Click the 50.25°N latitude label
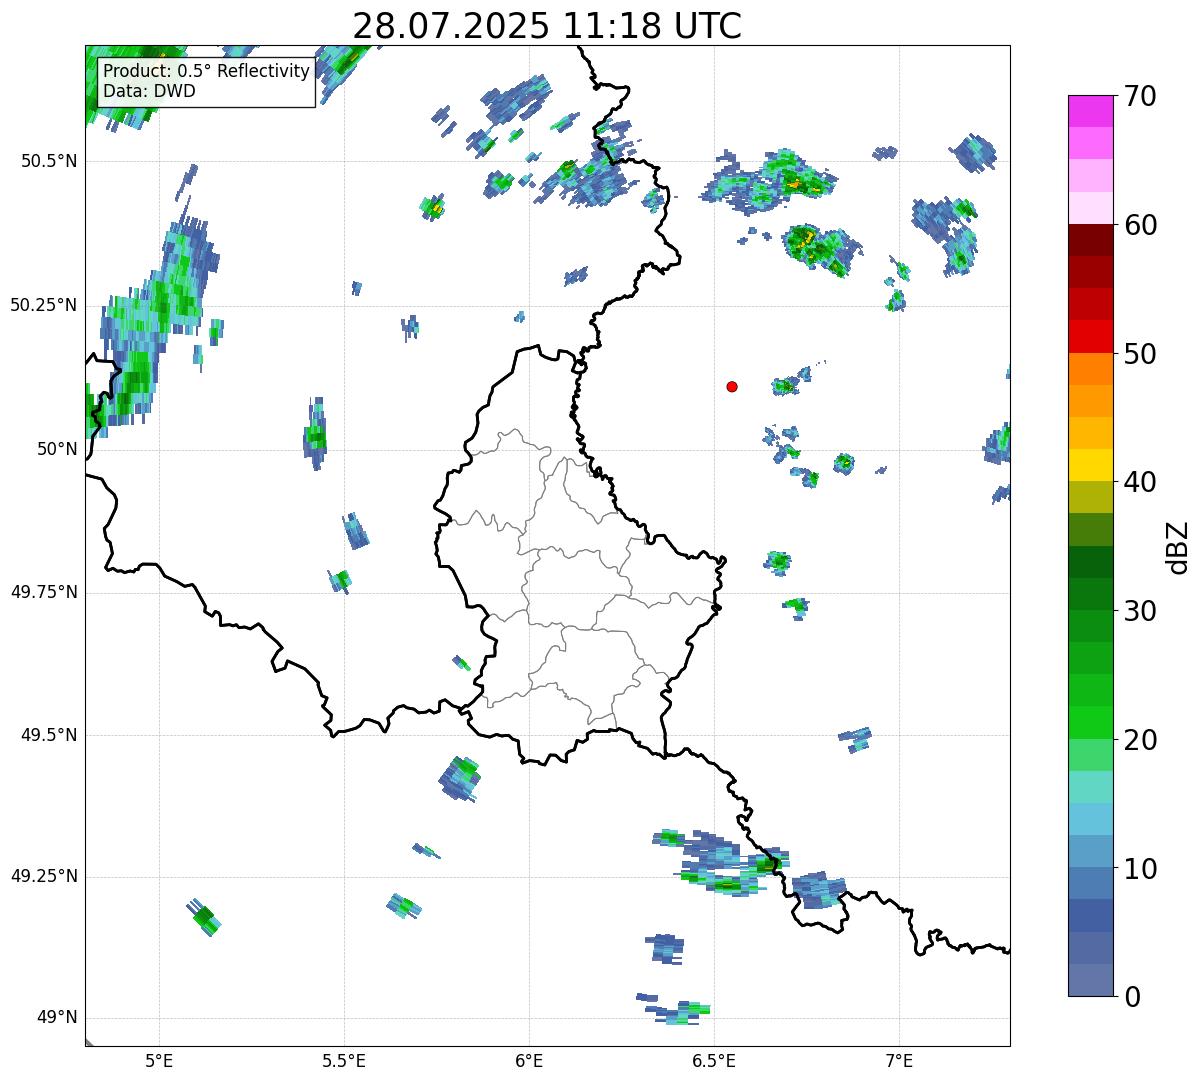 [x=44, y=305]
